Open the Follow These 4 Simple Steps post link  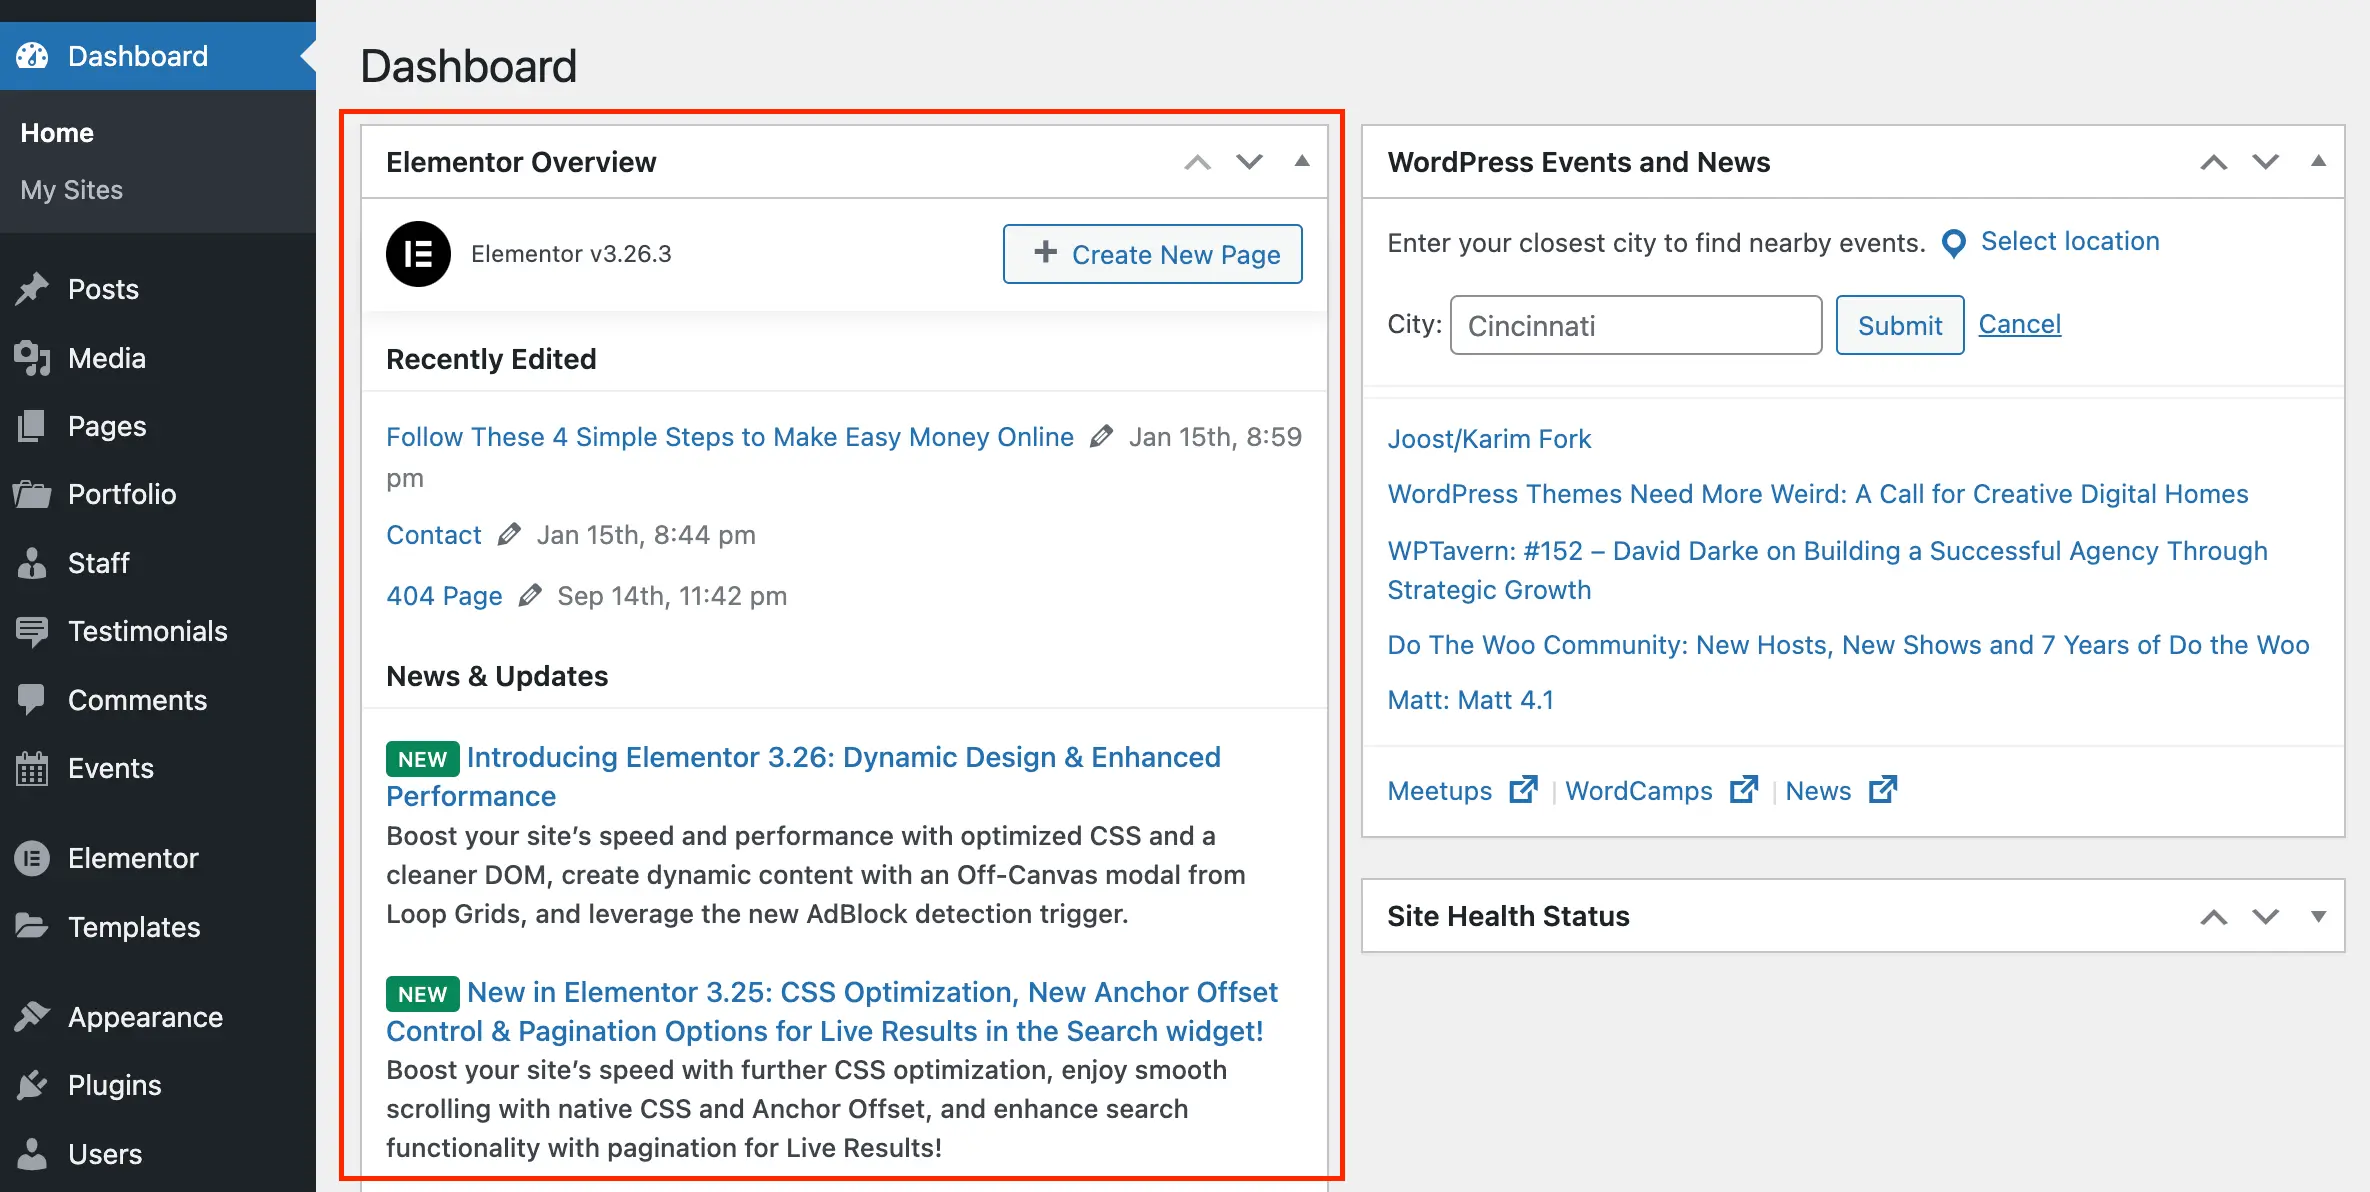[730, 437]
